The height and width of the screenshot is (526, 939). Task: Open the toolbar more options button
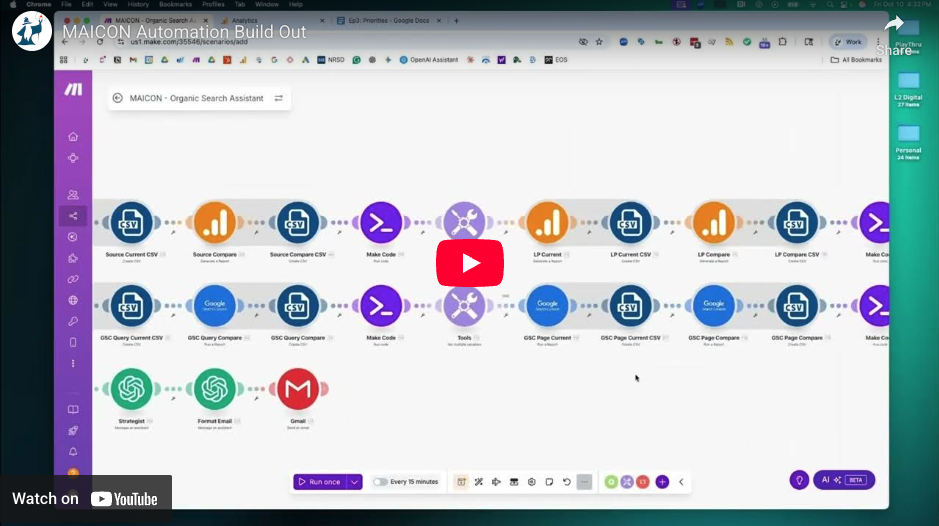(584, 482)
